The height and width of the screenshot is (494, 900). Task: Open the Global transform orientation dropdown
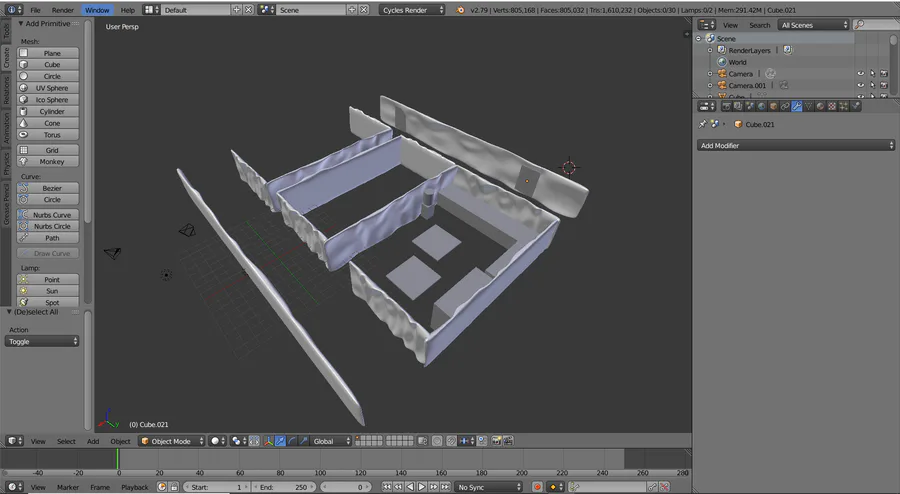point(332,441)
